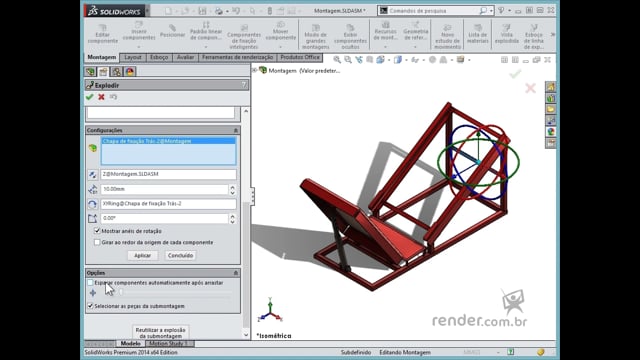Switch to the Avaliar tab
The image size is (640, 360).
coord(185,58)
